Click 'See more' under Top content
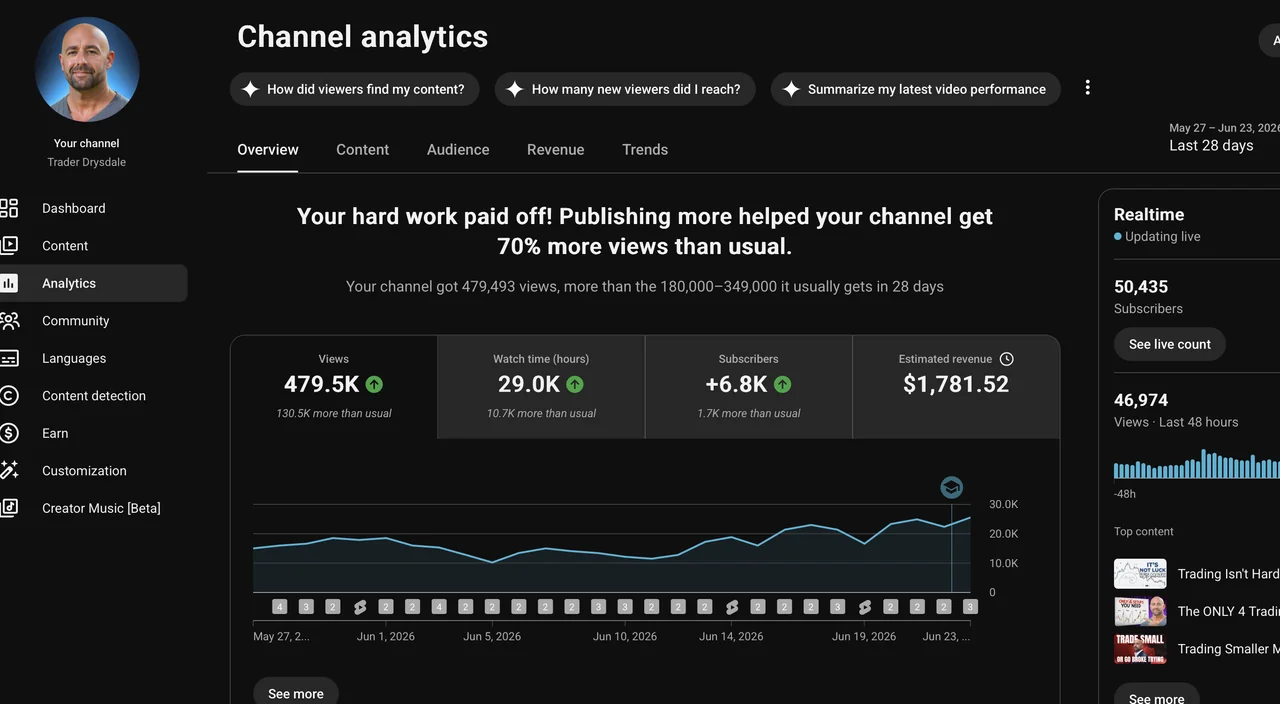Viewport: 1280px width, 704px height. pyautogui.click(x=1157, y=696)
